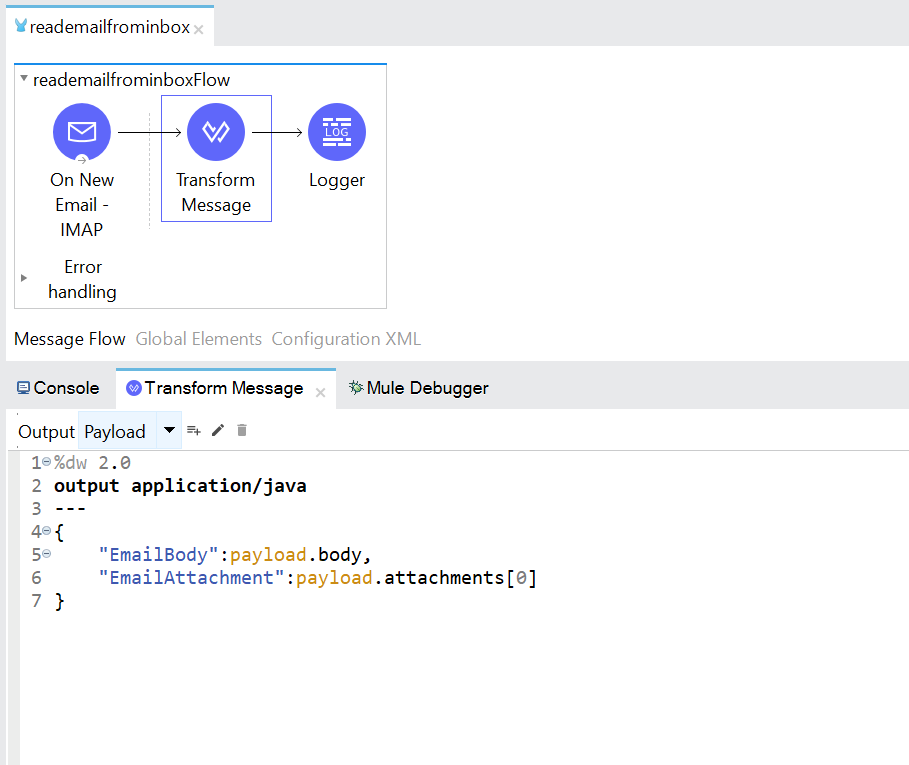909x765 pixels.
Task: Click the add new target icon
Action: click(x=194, y=431)
